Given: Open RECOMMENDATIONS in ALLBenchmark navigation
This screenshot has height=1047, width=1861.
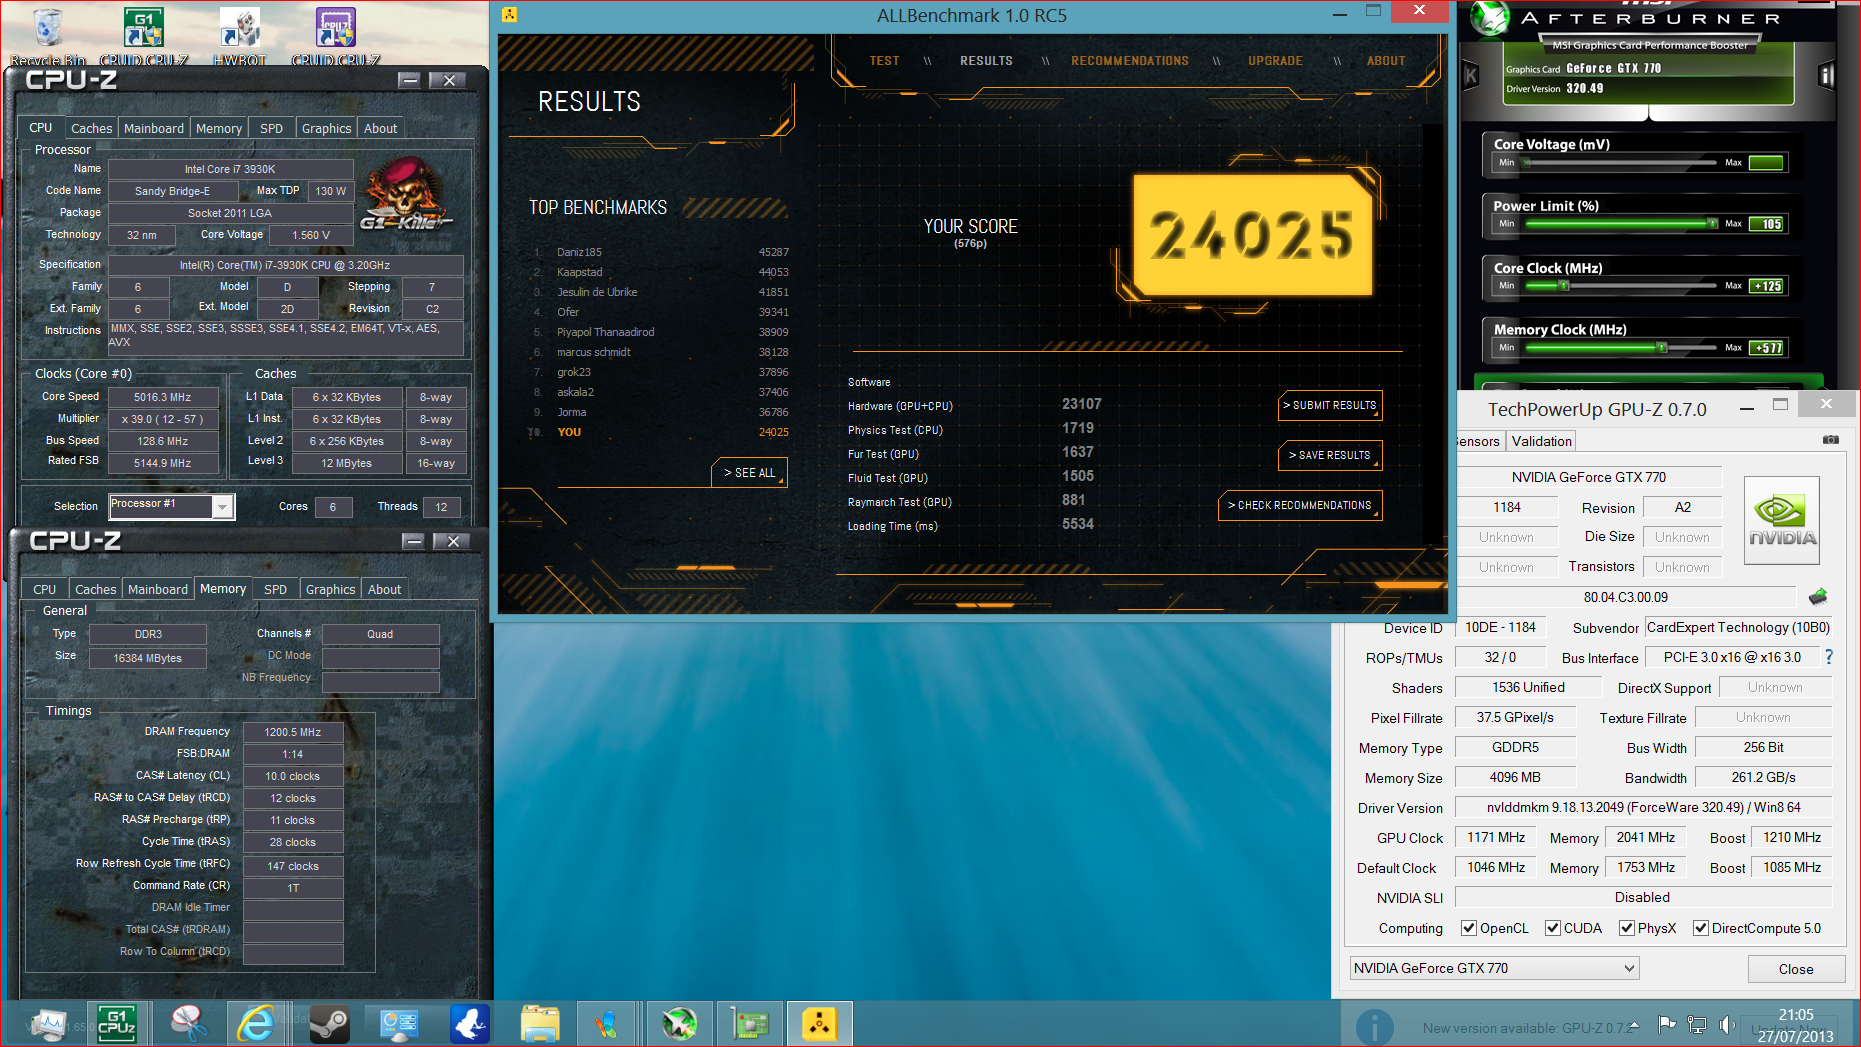Looking at the screenshot, I should pyautogui.click(x=1130, y=61).
